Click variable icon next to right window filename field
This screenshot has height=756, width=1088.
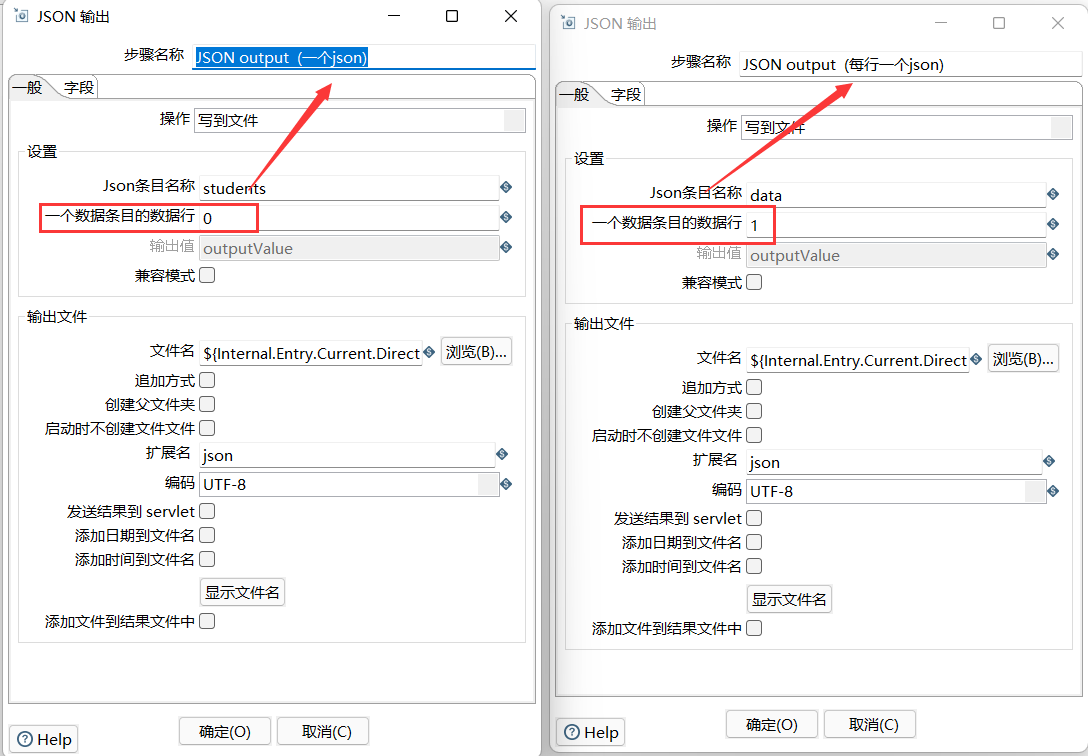click(976, 359)
